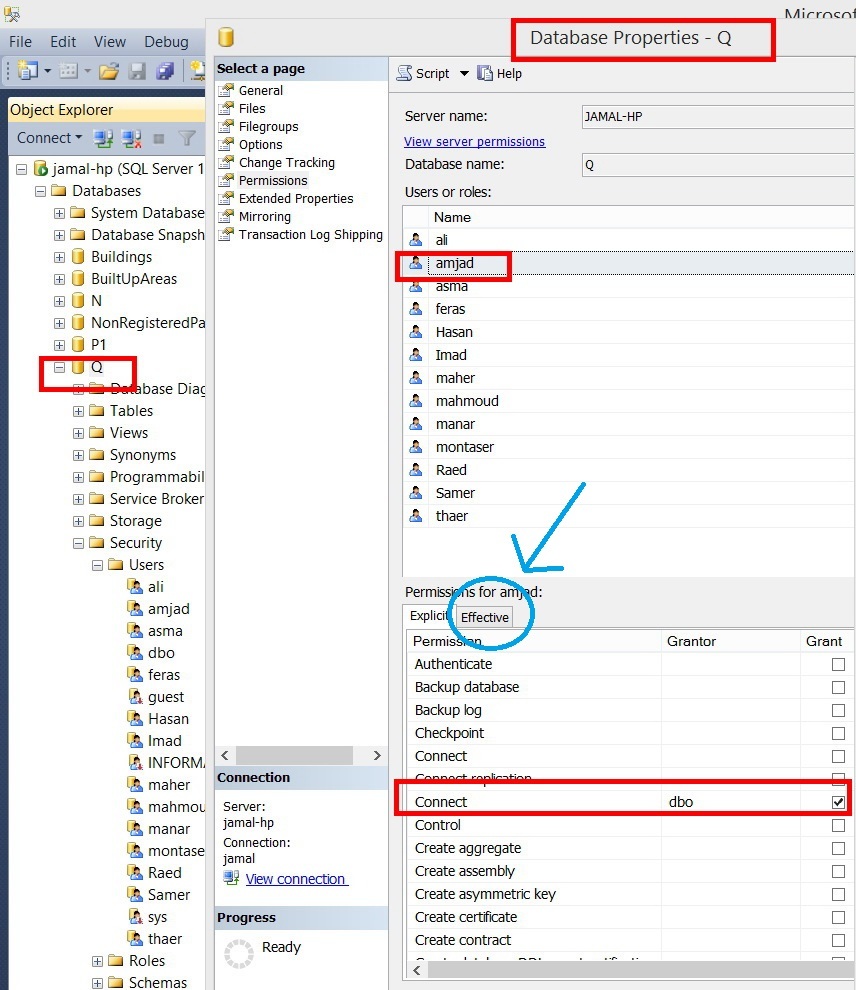Collapse the Q database node
This screenshot has height=990, width=856.
tap(59, 367)
